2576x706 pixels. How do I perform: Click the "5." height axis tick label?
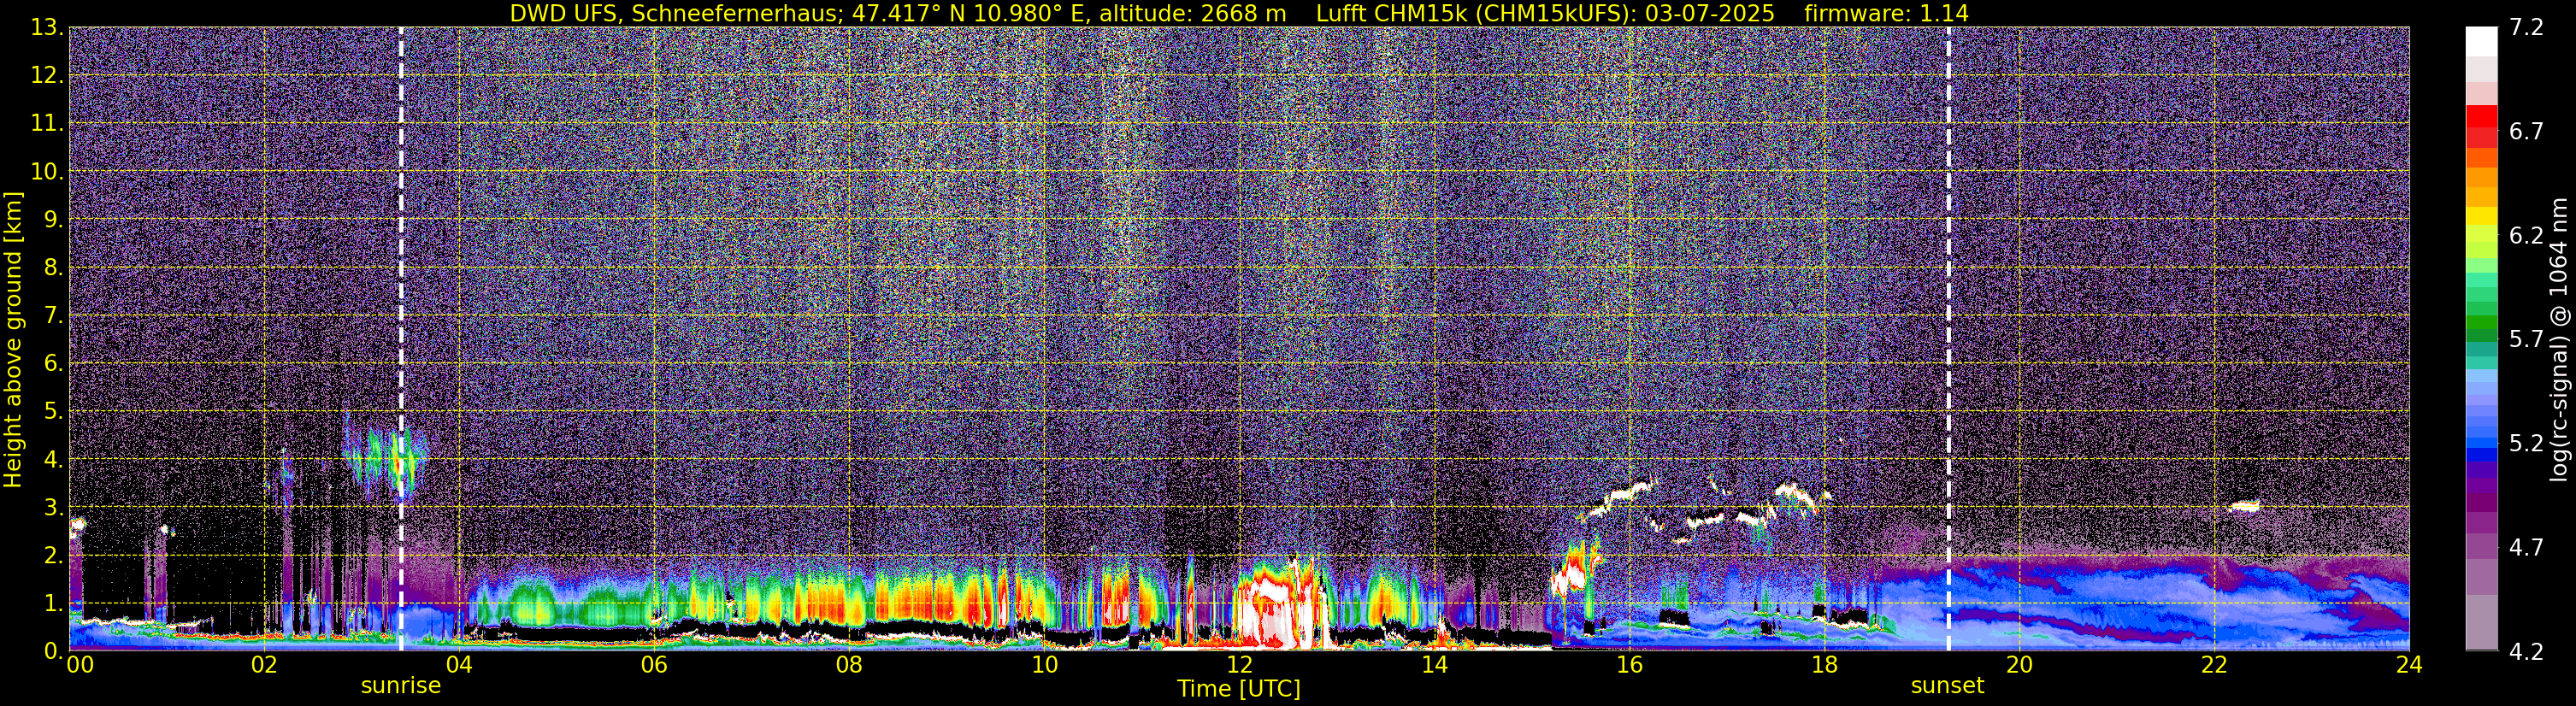point(53,411)
